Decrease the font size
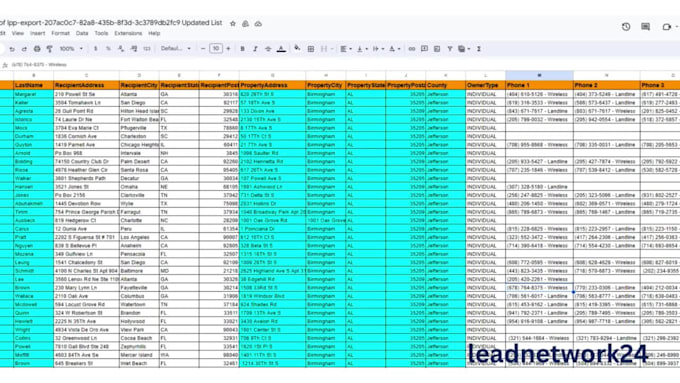680x383 pixels. [x=203, y=49]
